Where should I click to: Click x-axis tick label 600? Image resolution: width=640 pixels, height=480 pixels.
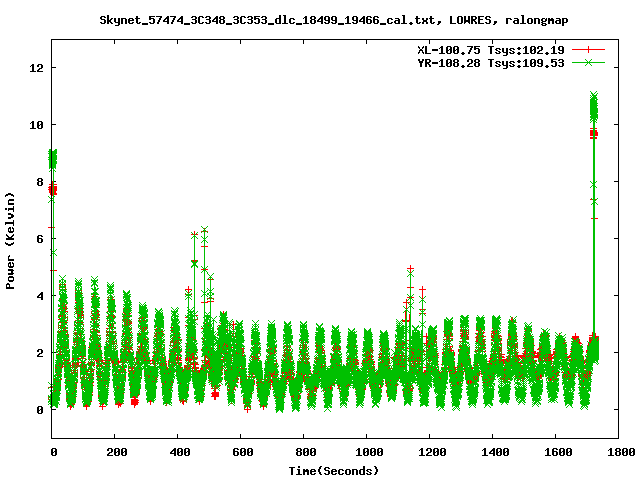pos(242,452)
